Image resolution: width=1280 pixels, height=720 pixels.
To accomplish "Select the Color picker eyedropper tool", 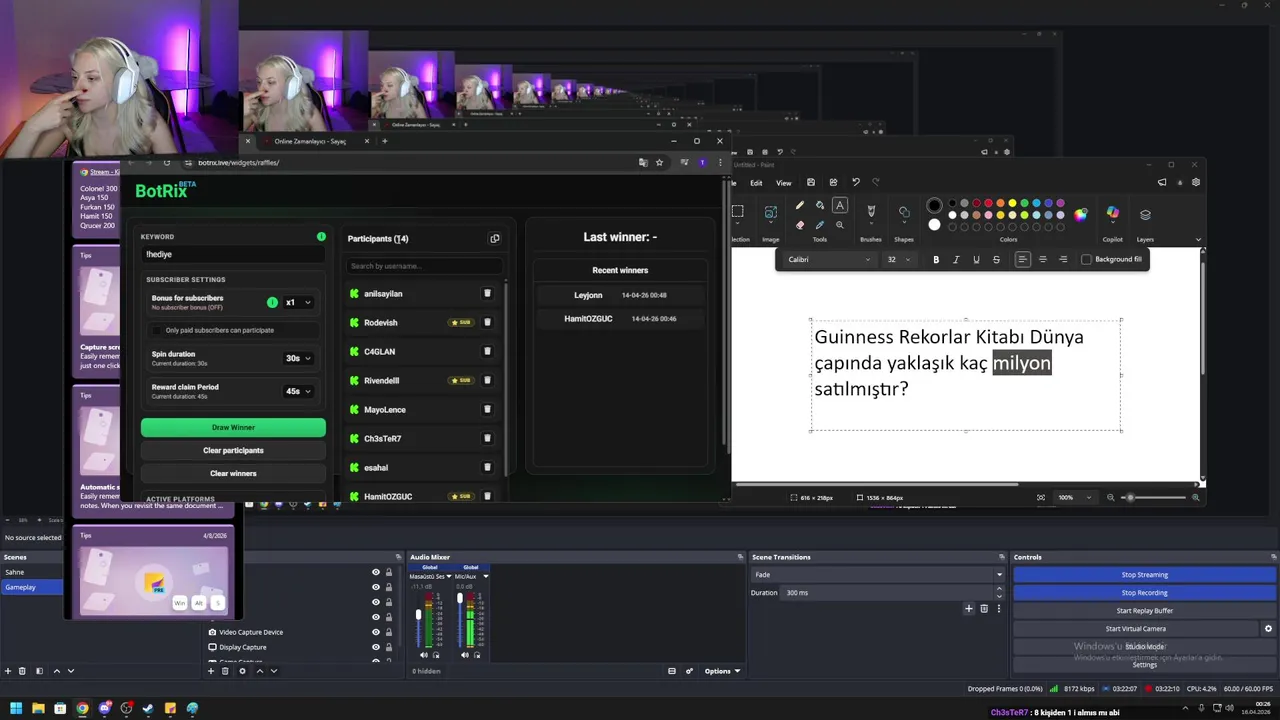I will 819,225.
